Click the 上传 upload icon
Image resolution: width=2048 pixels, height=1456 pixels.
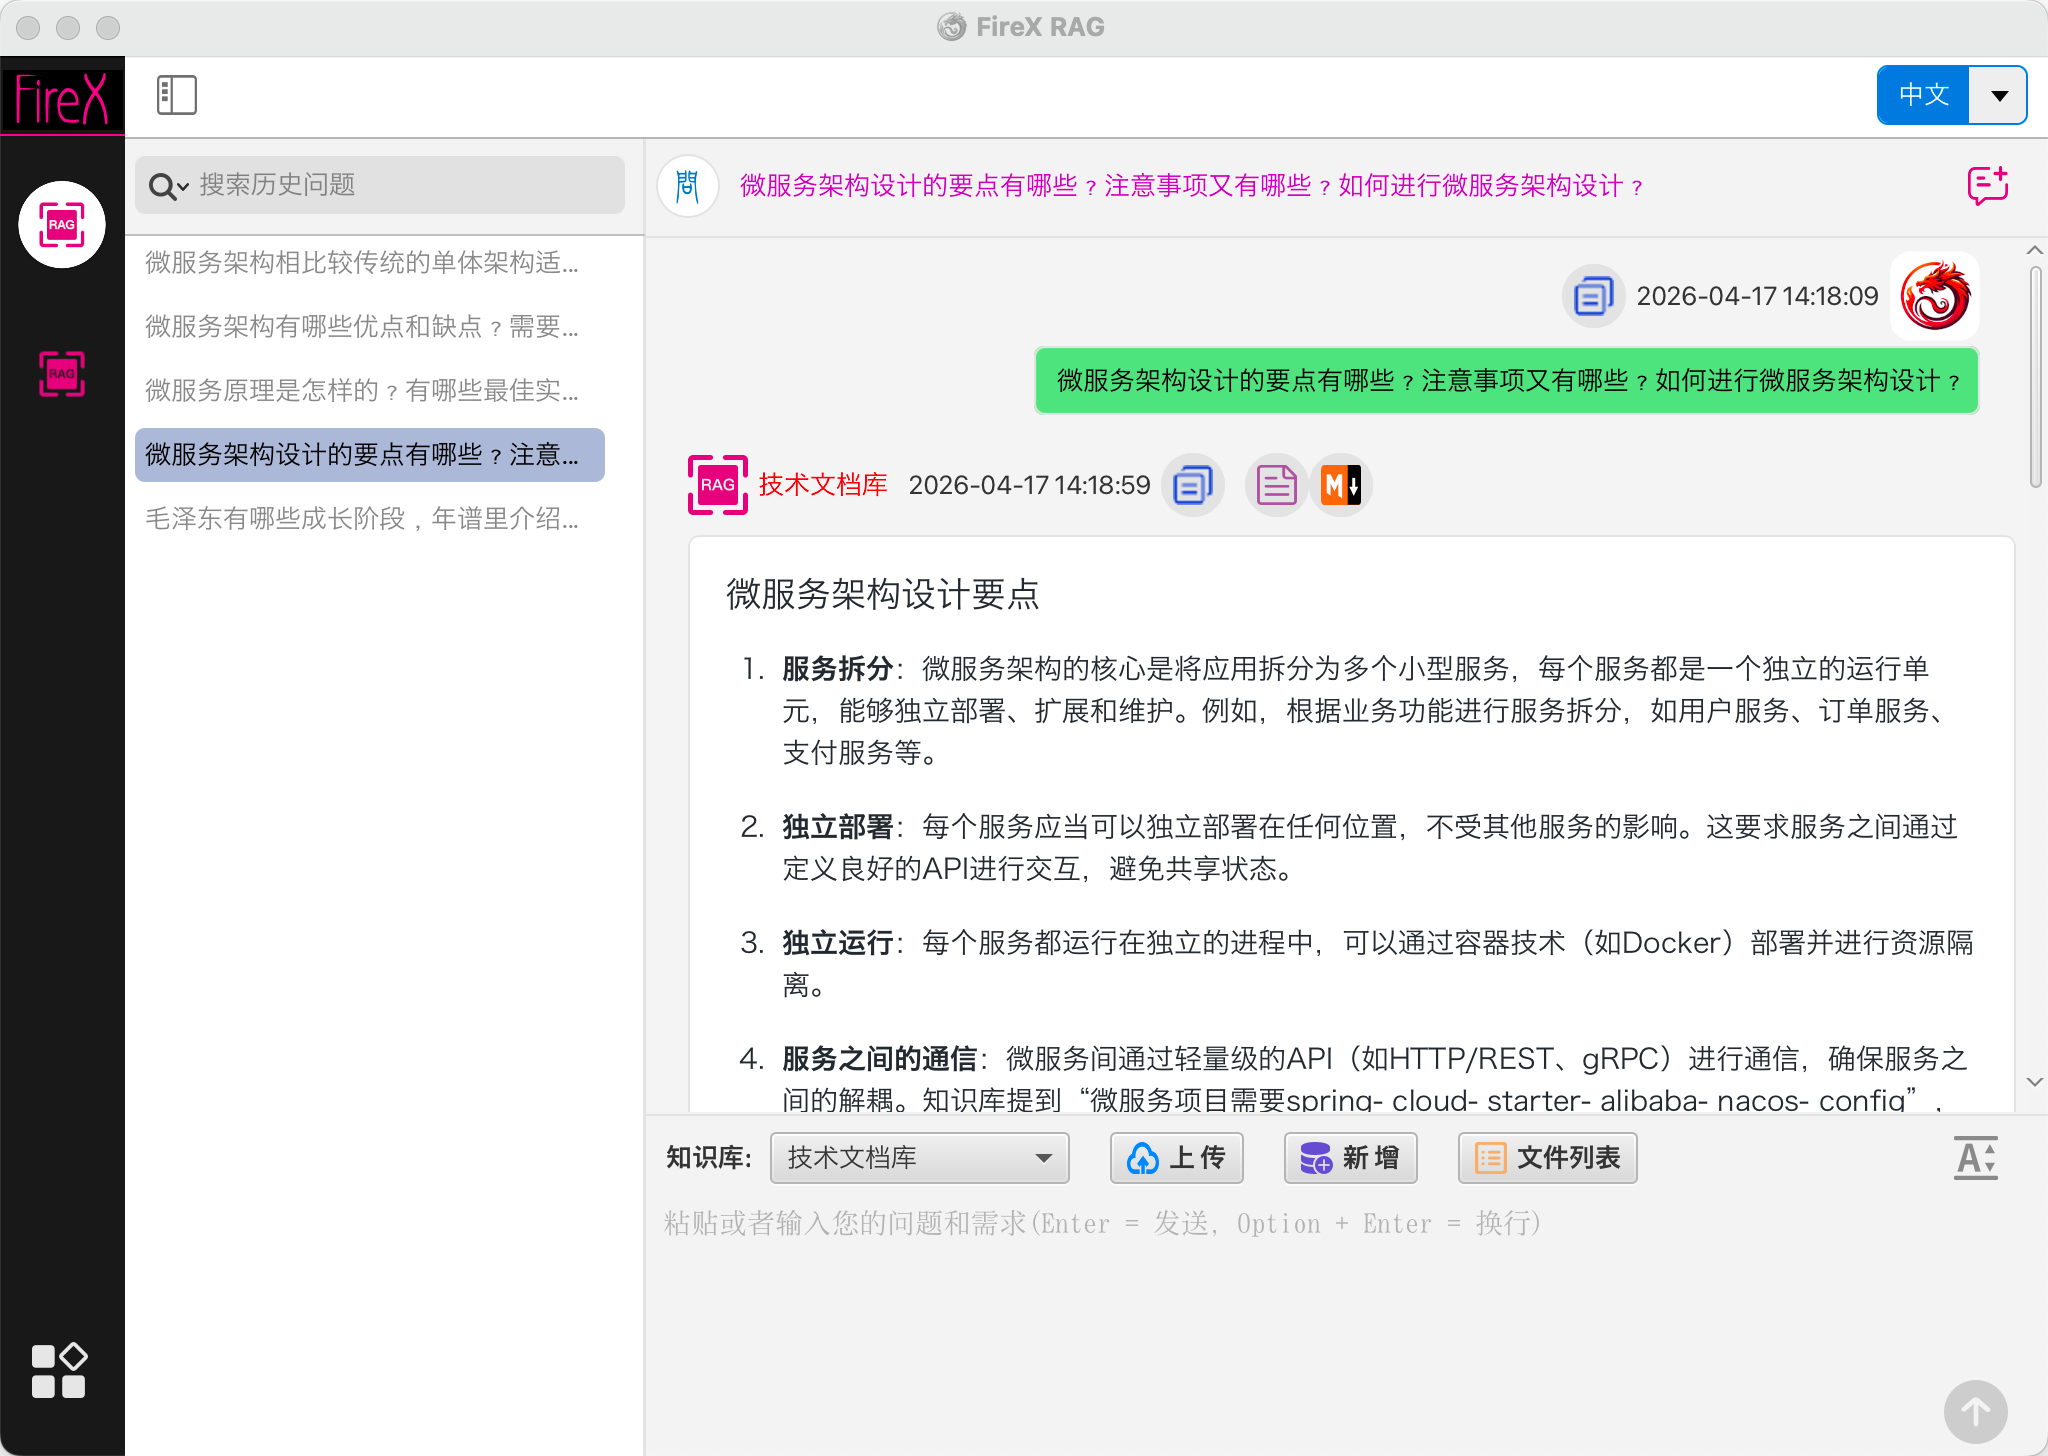(1176, 1157)
